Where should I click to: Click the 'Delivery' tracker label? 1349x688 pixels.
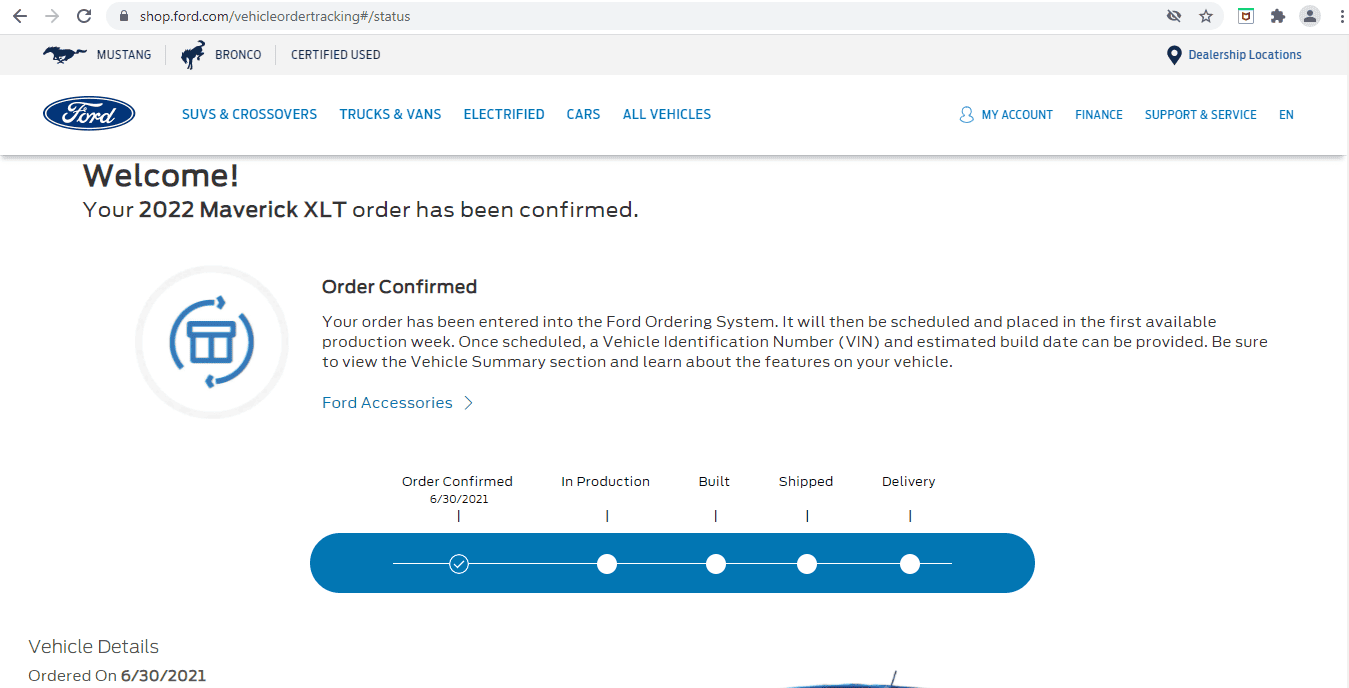908,481
